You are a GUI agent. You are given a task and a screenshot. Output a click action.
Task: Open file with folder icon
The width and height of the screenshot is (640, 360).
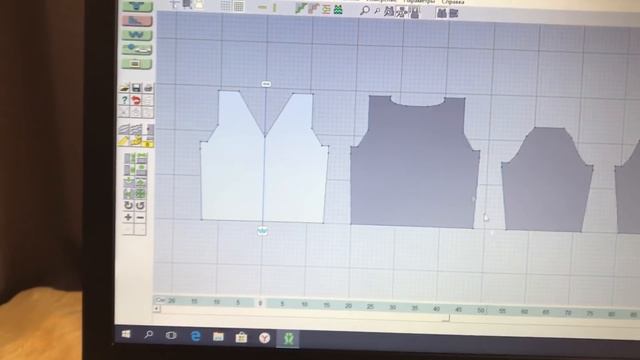click(124, 88)
